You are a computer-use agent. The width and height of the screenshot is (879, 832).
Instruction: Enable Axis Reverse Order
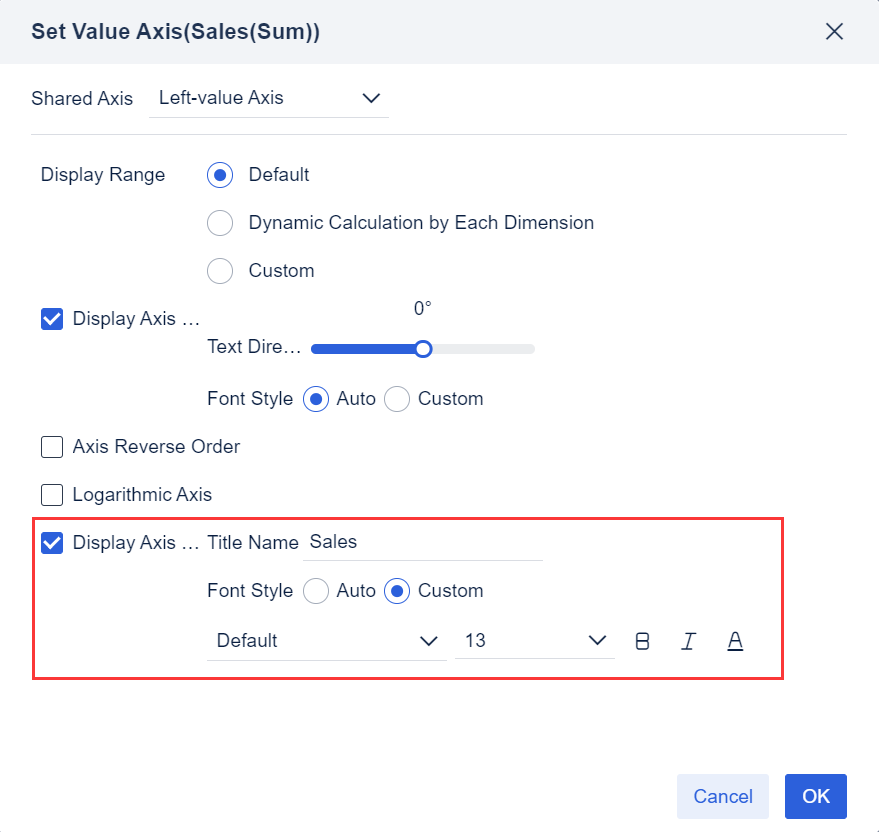click(51, 447)
